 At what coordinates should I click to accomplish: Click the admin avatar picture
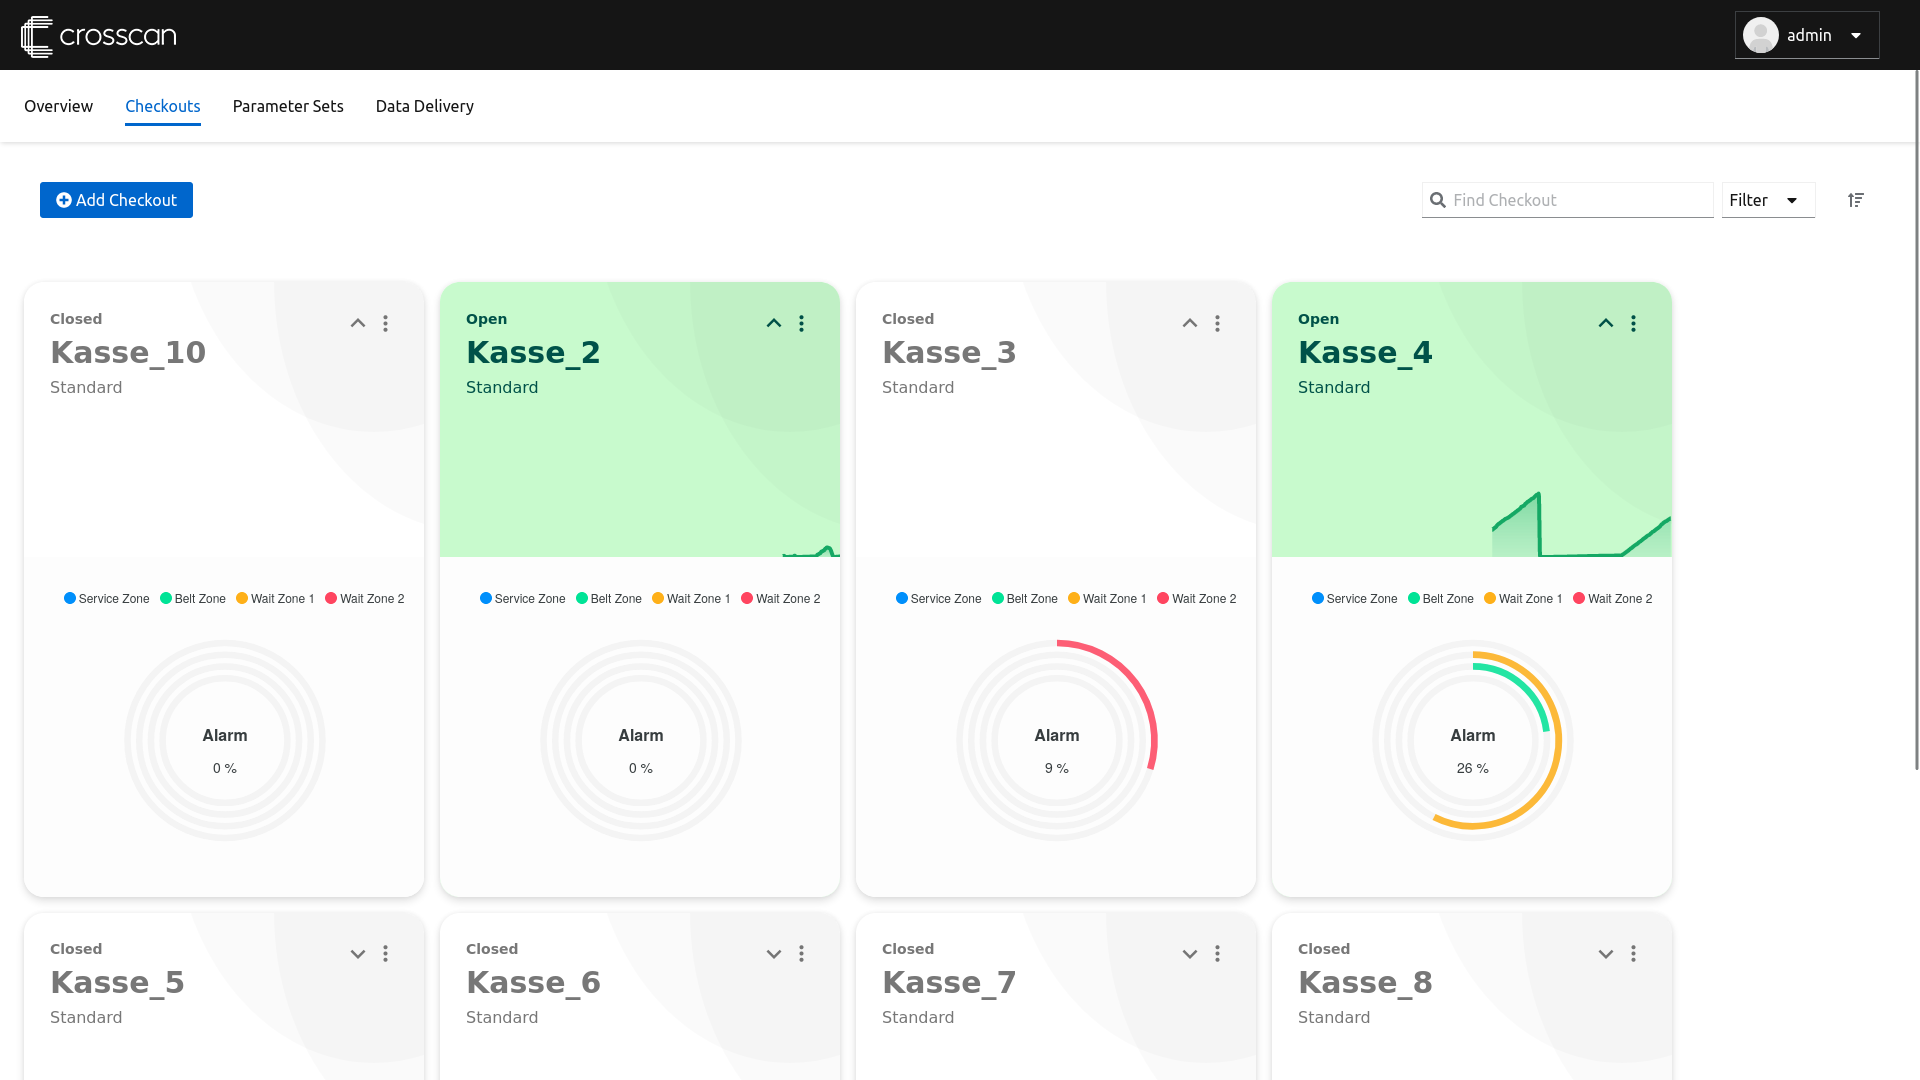(1762, 35)
